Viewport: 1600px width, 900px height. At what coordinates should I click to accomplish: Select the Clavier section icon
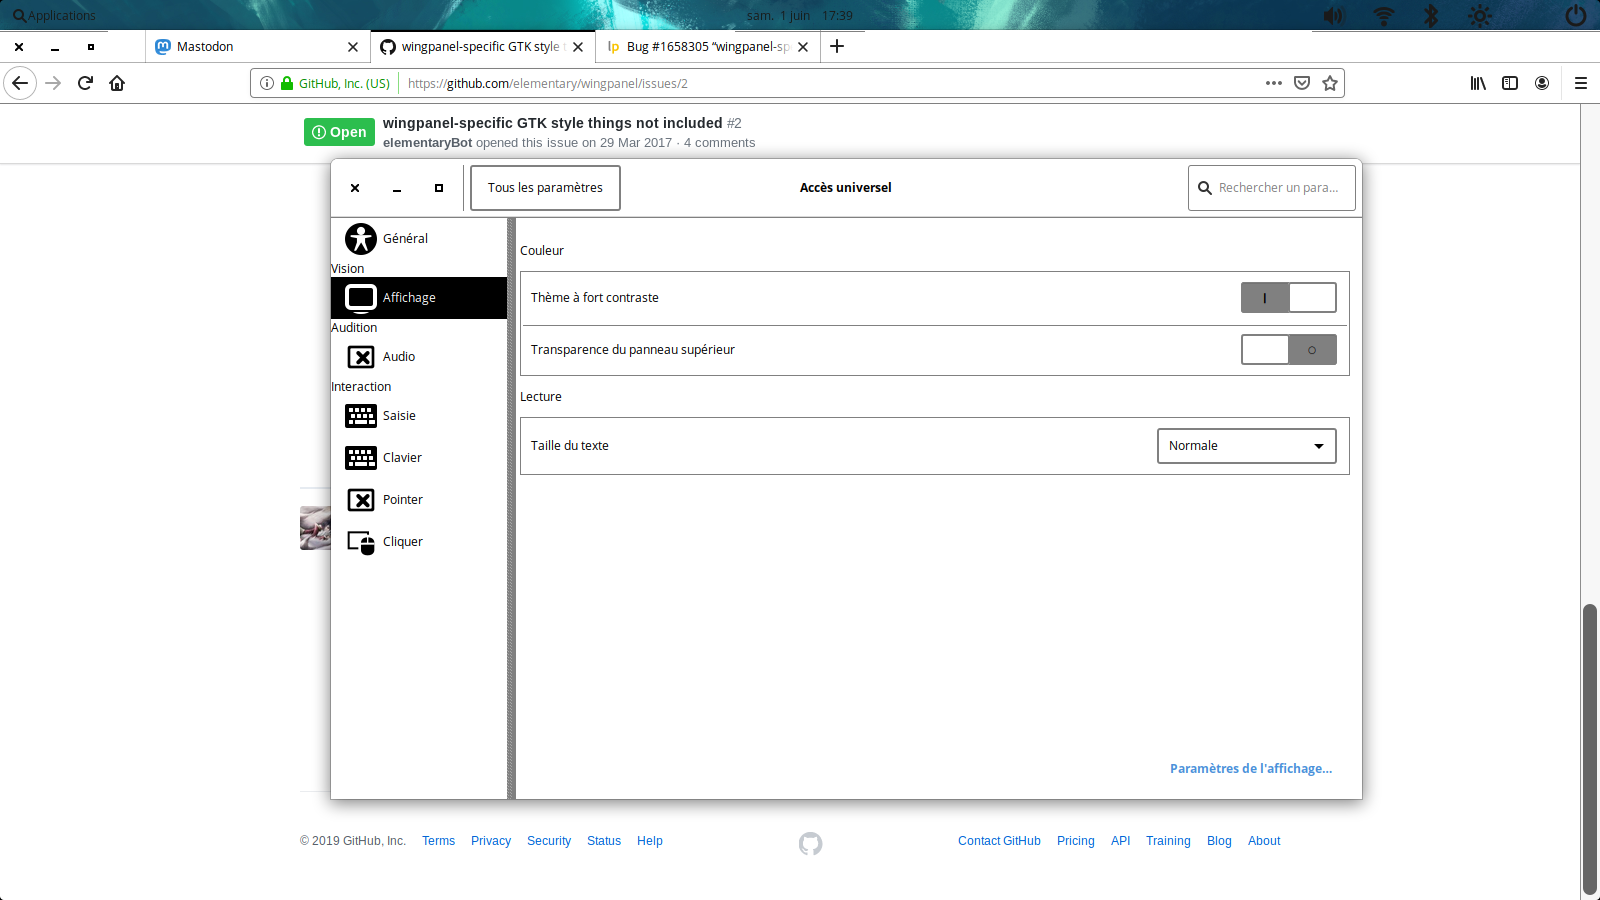361,458
